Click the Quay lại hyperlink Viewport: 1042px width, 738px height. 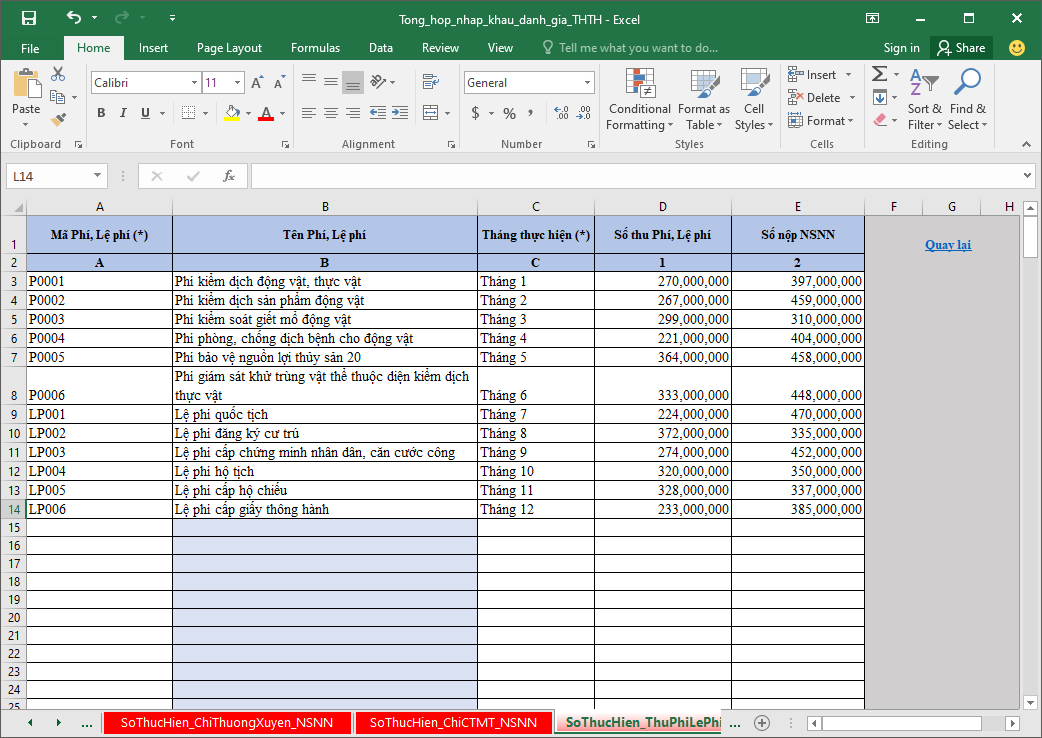coord(947,245)
